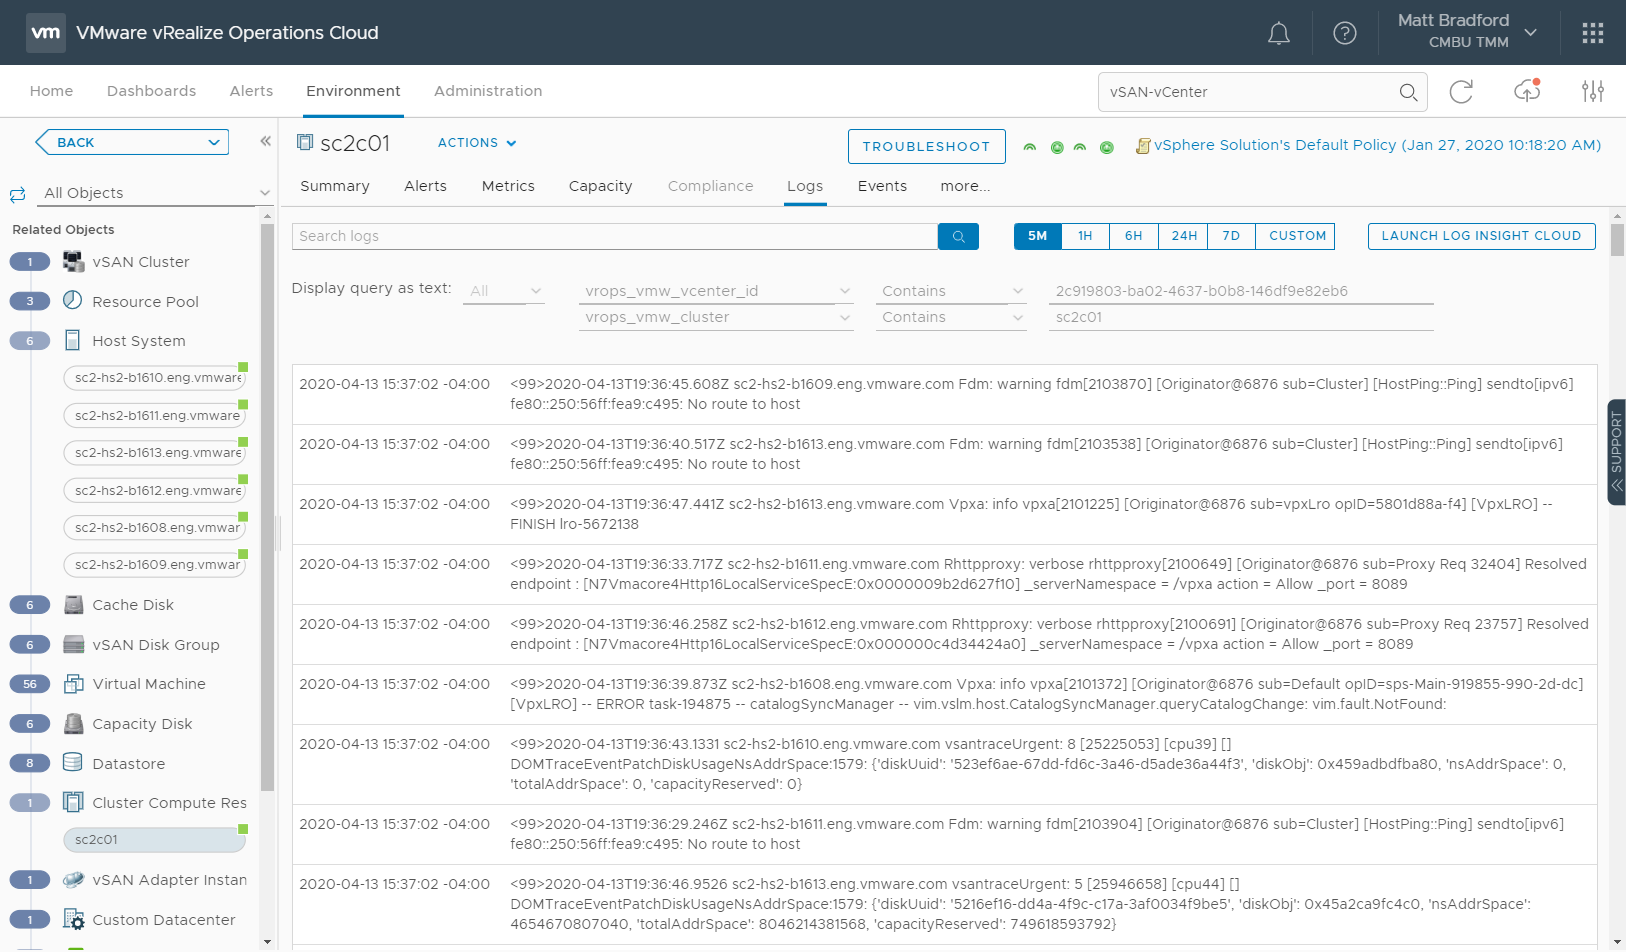This screenshot has height=952, width=1626.
Task: Switch to the Events tab
Action: pyautogui.click(x=882, y=186)
